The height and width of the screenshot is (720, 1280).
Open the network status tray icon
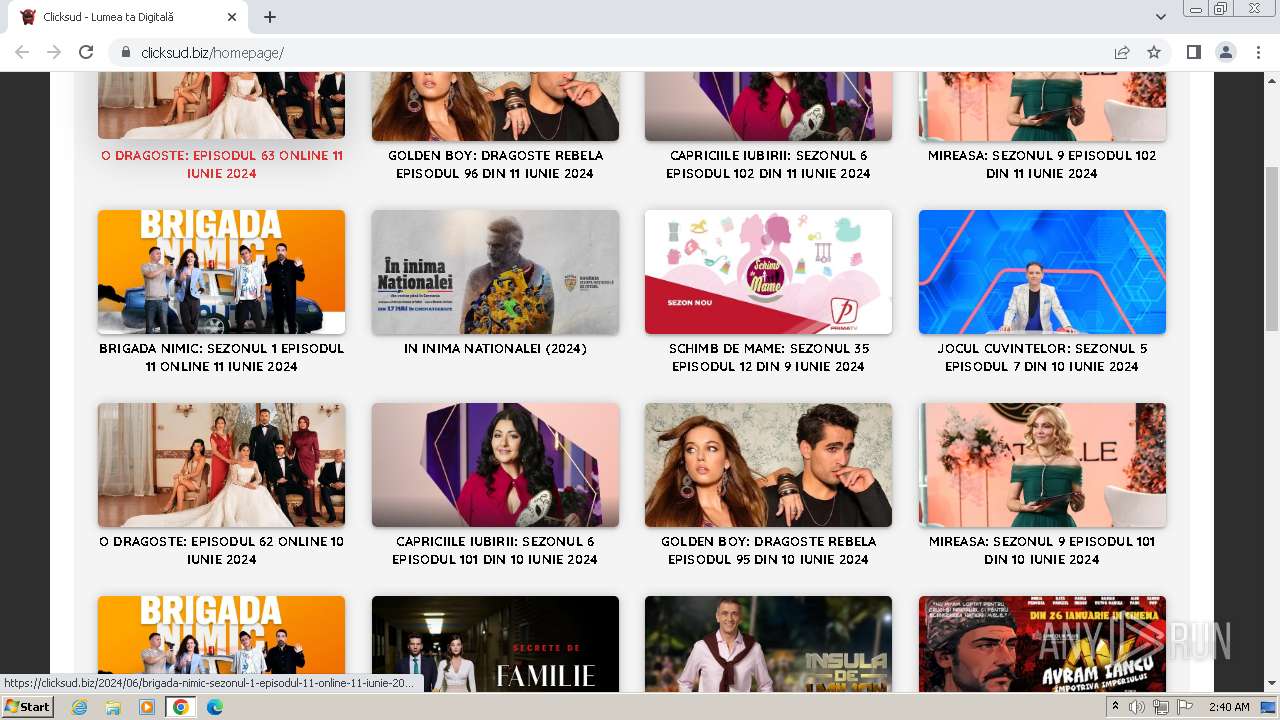click(x=1161, y=707)
